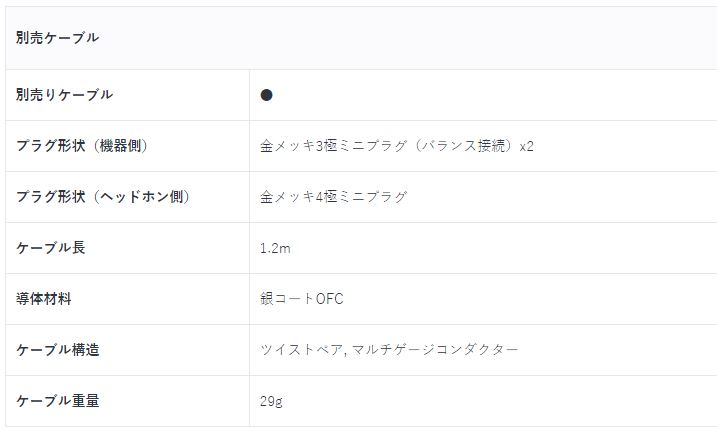Screen dimensions: 717x432
Task: Select the 銀コートOFC value text
Action: point(302,299)
